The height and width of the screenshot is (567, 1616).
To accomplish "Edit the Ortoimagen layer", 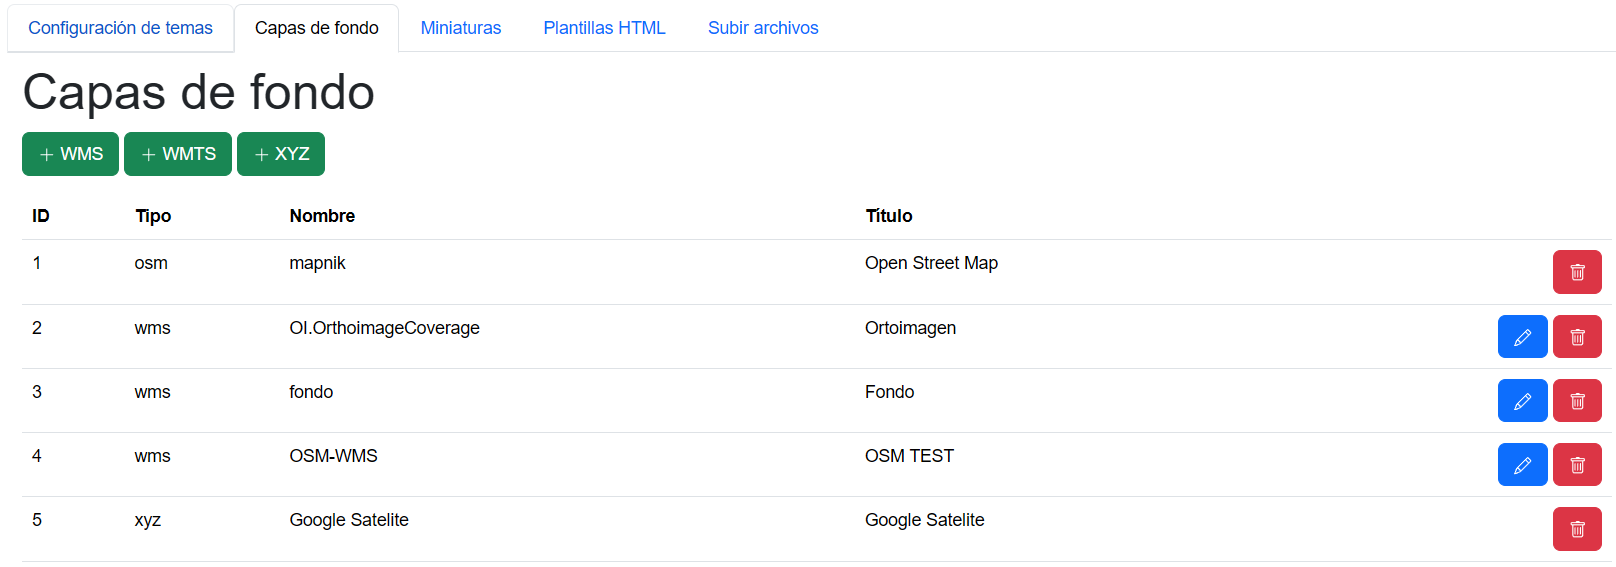I will point(1522,337).
